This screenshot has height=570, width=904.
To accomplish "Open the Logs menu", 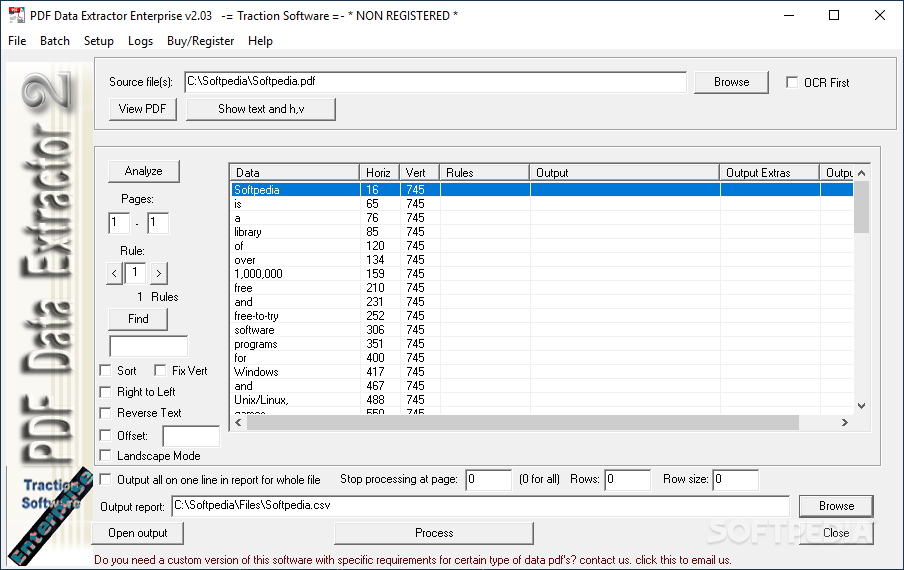I will (x=140, y=41).
